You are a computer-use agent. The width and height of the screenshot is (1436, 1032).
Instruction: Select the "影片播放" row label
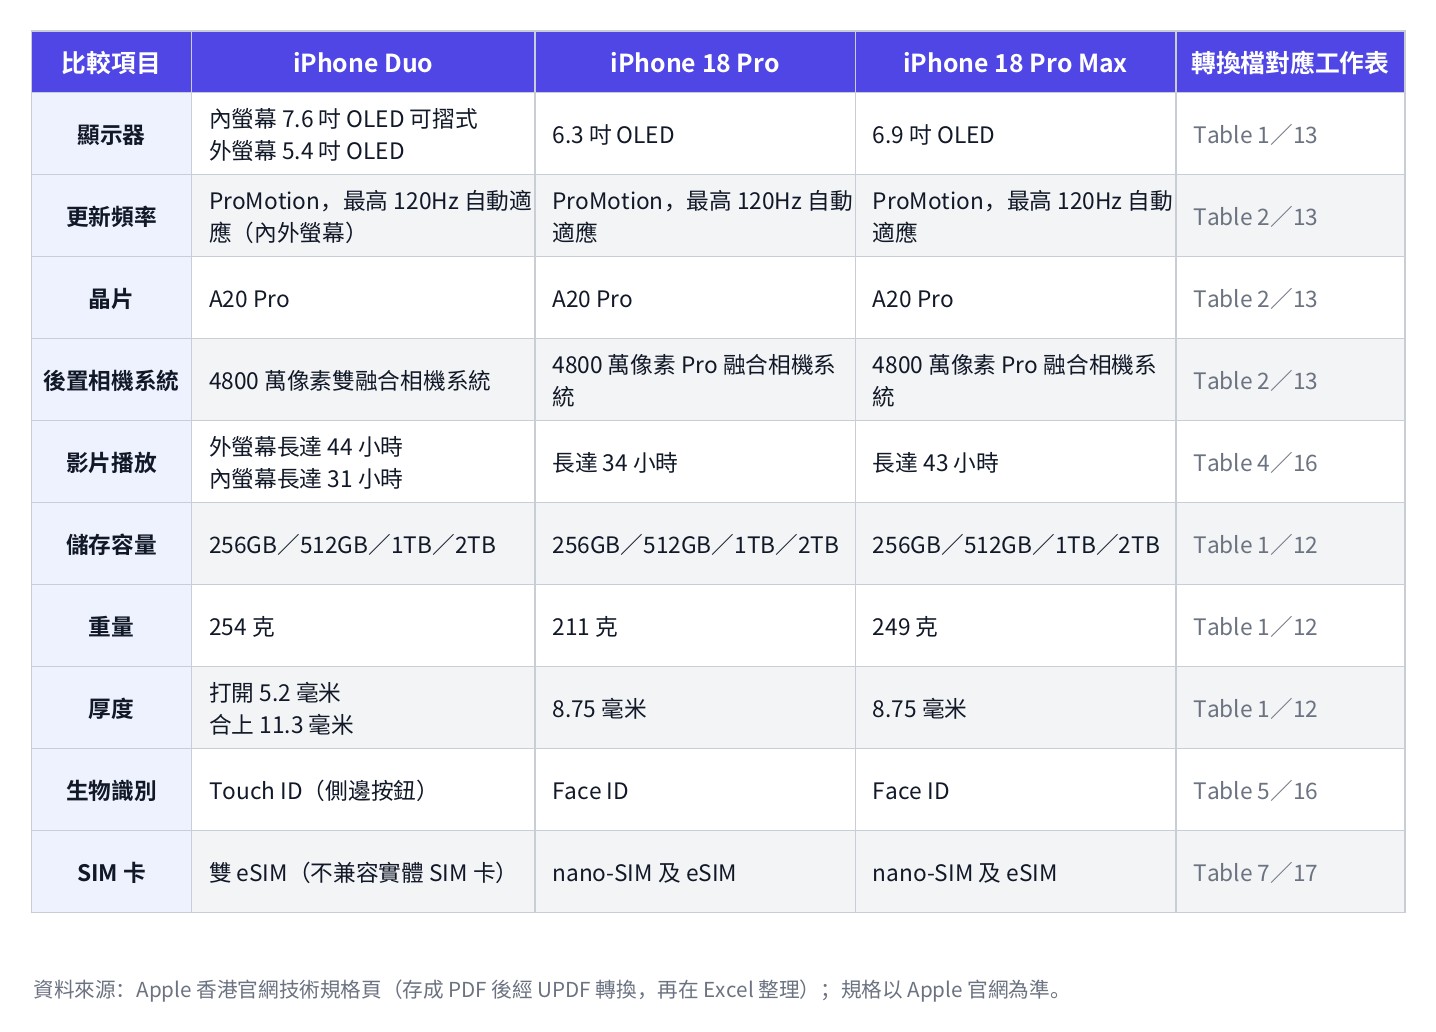coord(111,463)
